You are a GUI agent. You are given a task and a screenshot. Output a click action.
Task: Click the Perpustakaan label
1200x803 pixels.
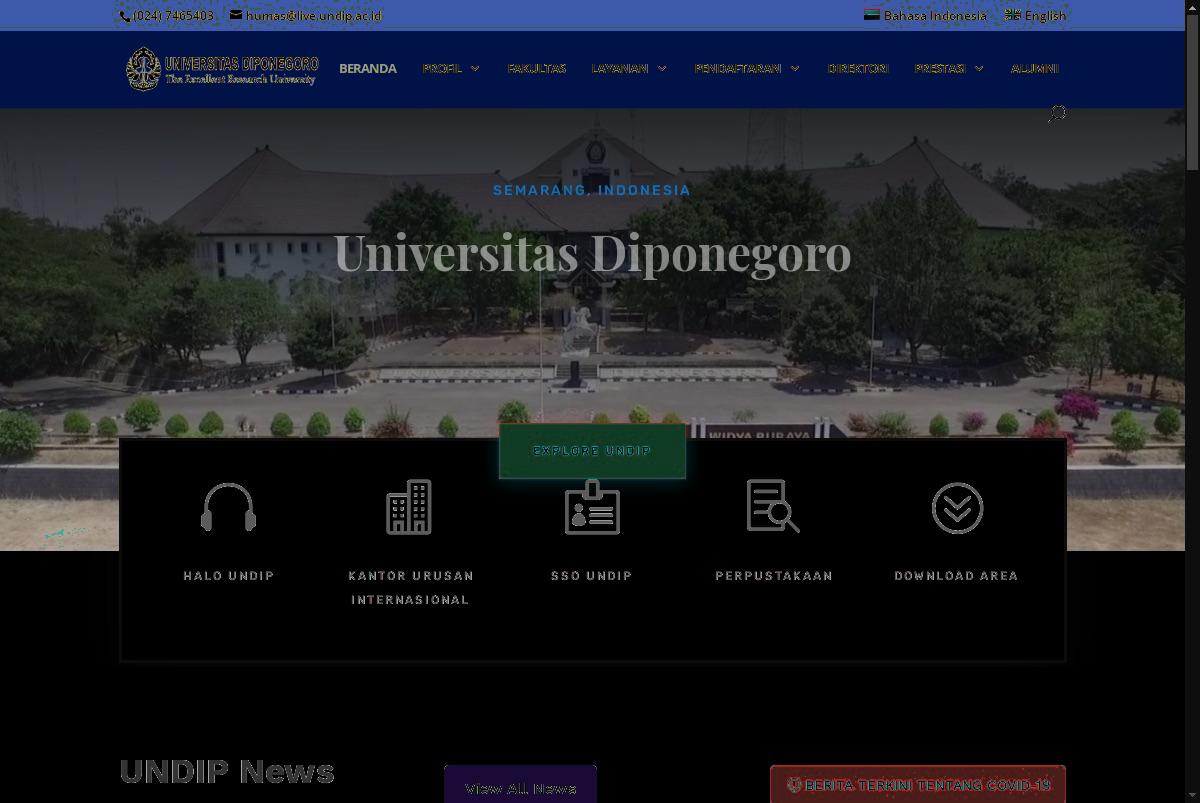pos(774,576)
